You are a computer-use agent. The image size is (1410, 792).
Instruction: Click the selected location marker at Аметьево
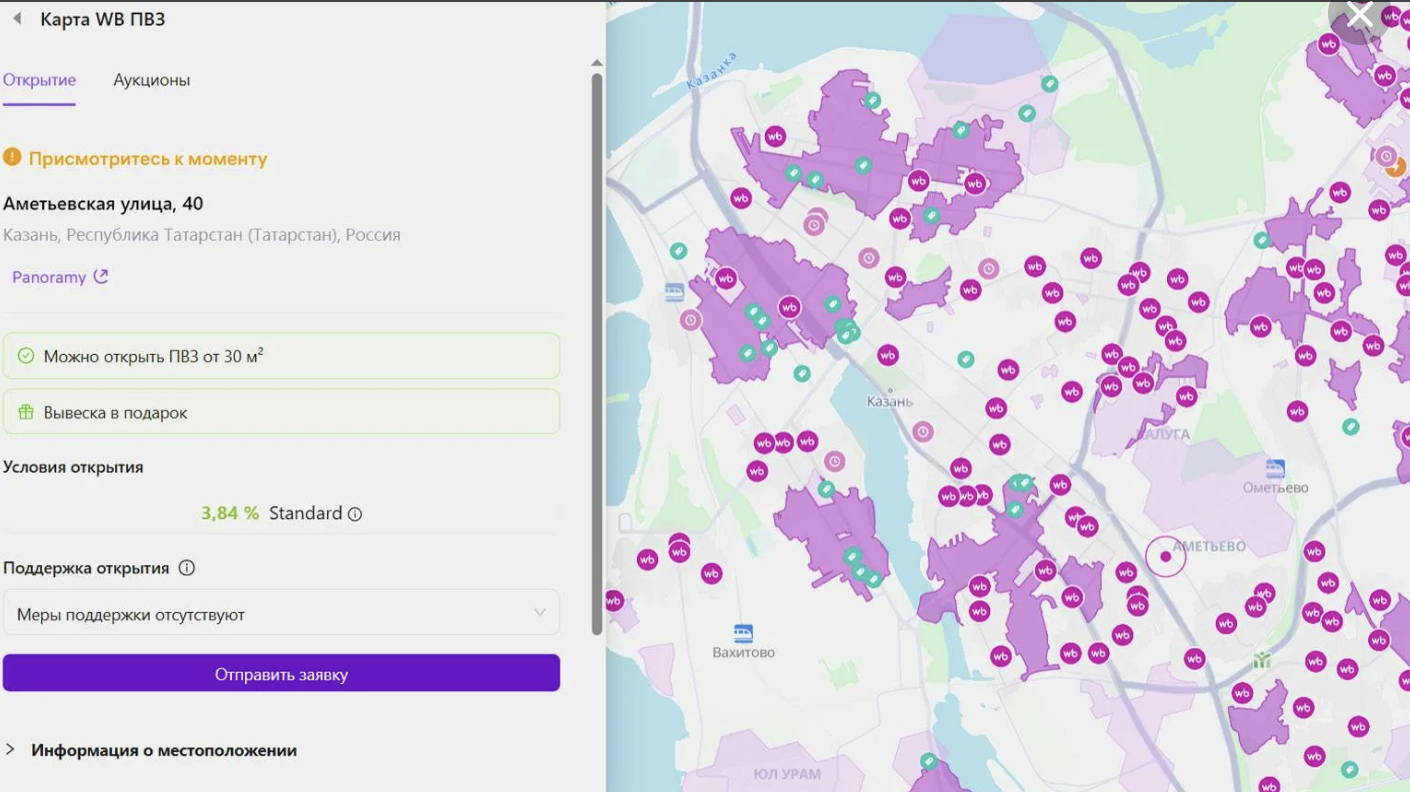[x=1165, y=556]
